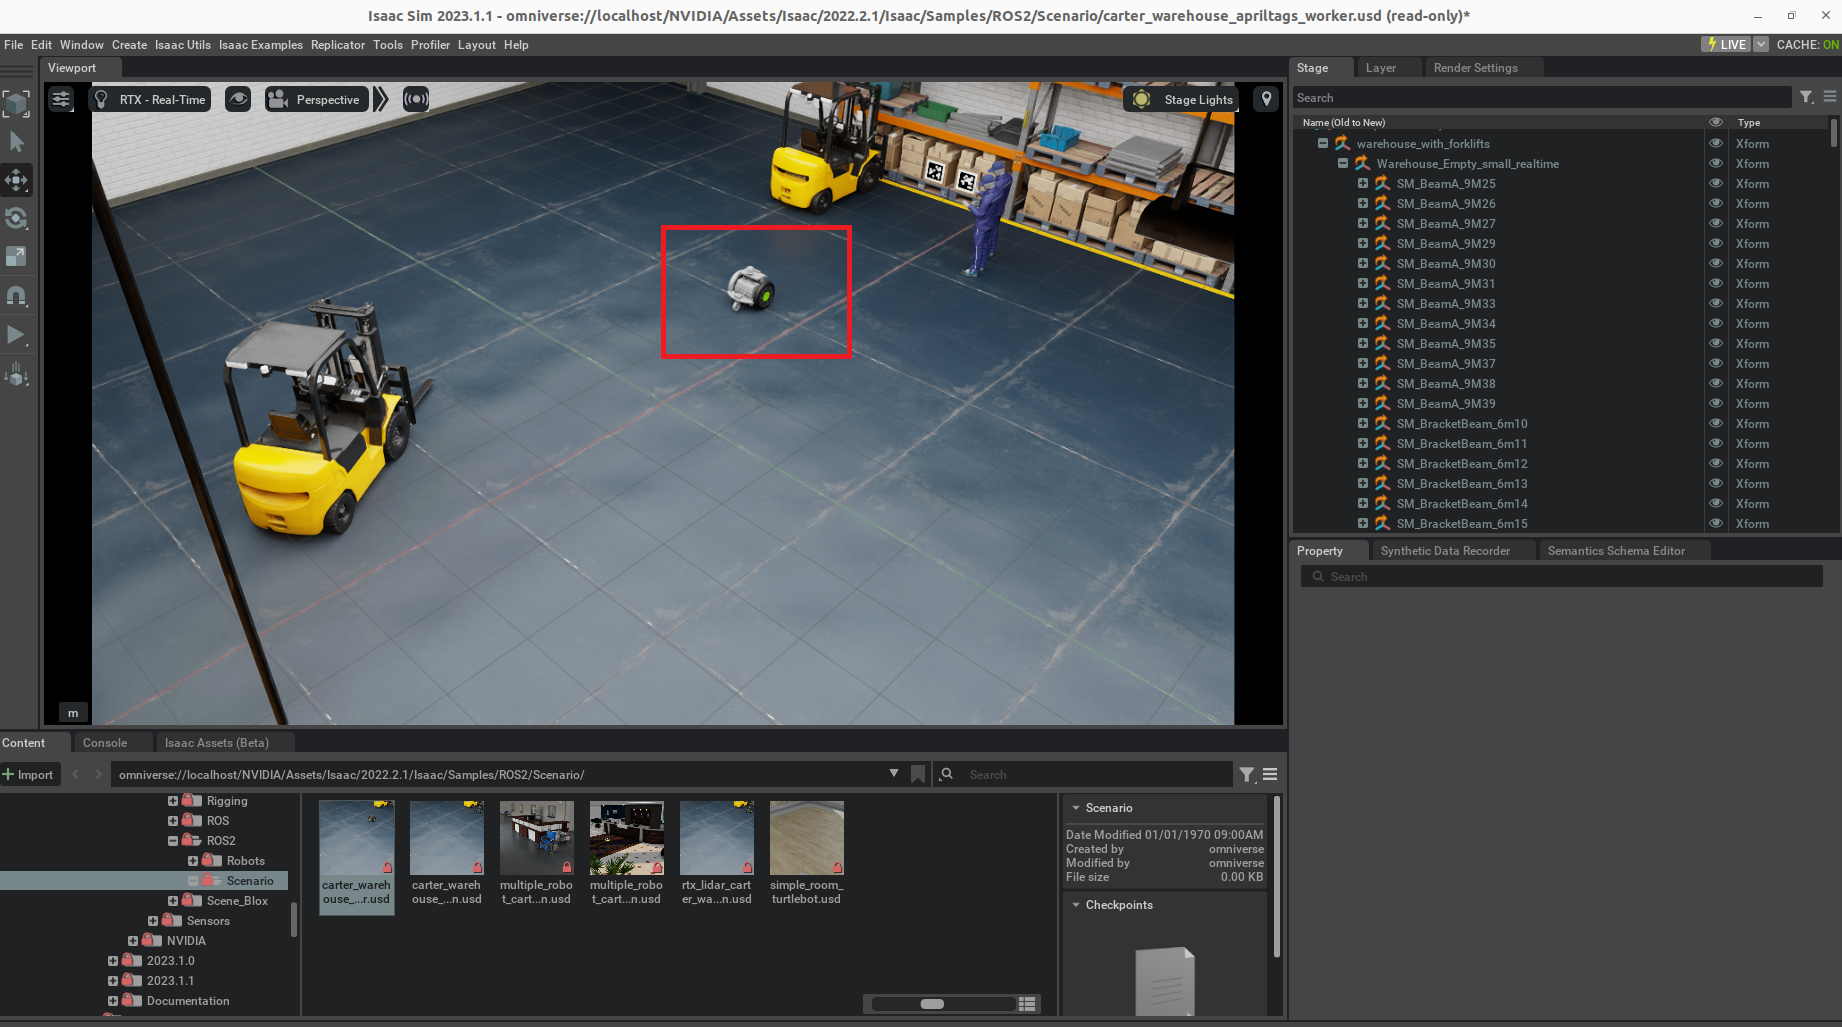
Task: Open the File menu
Action: 14,45
